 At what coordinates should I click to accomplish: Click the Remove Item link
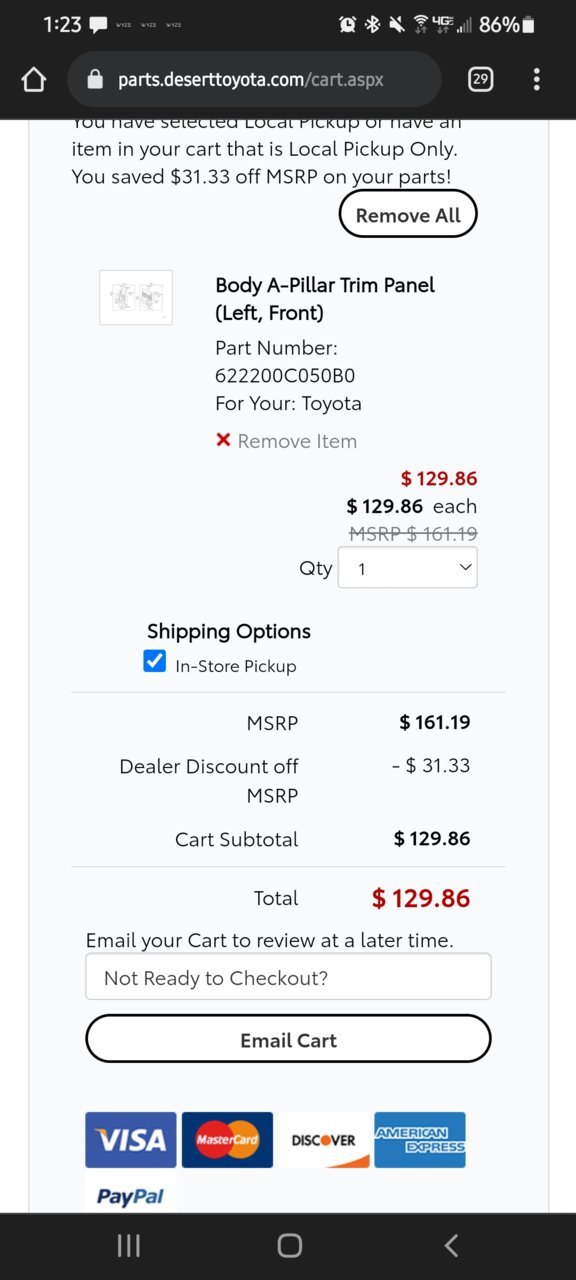click(297, 441)
